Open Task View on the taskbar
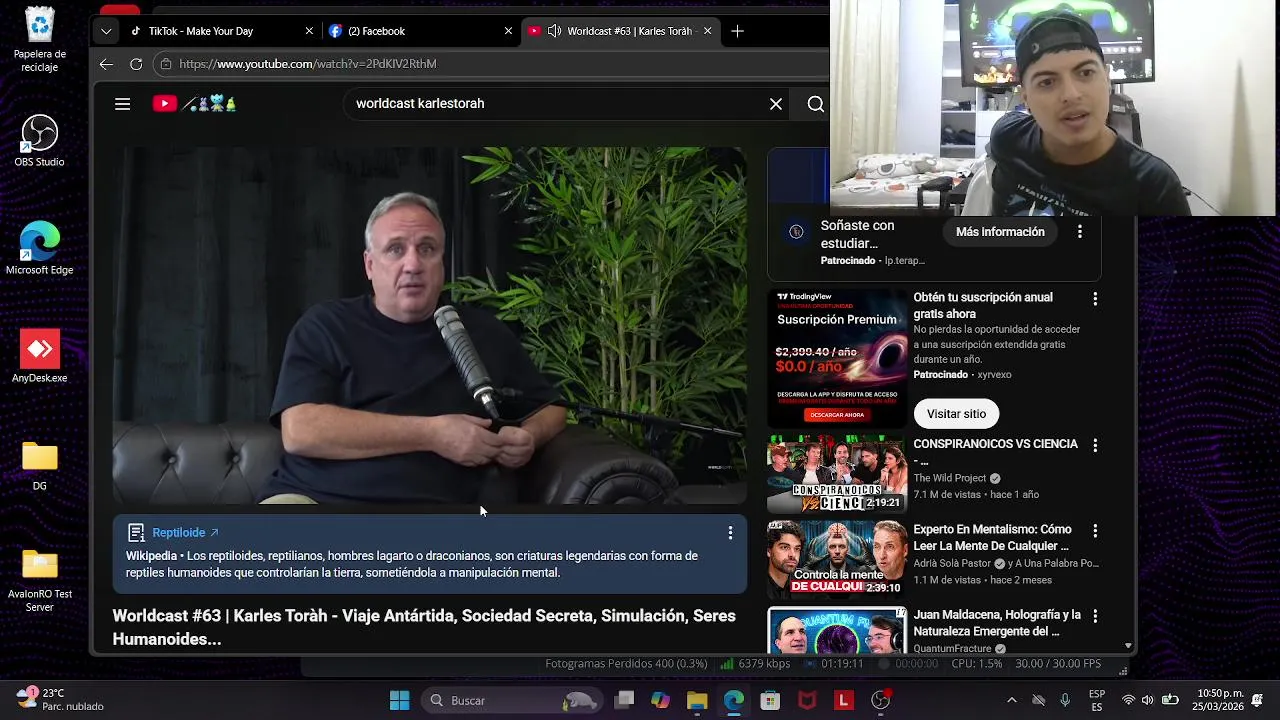 click(624, 700)
